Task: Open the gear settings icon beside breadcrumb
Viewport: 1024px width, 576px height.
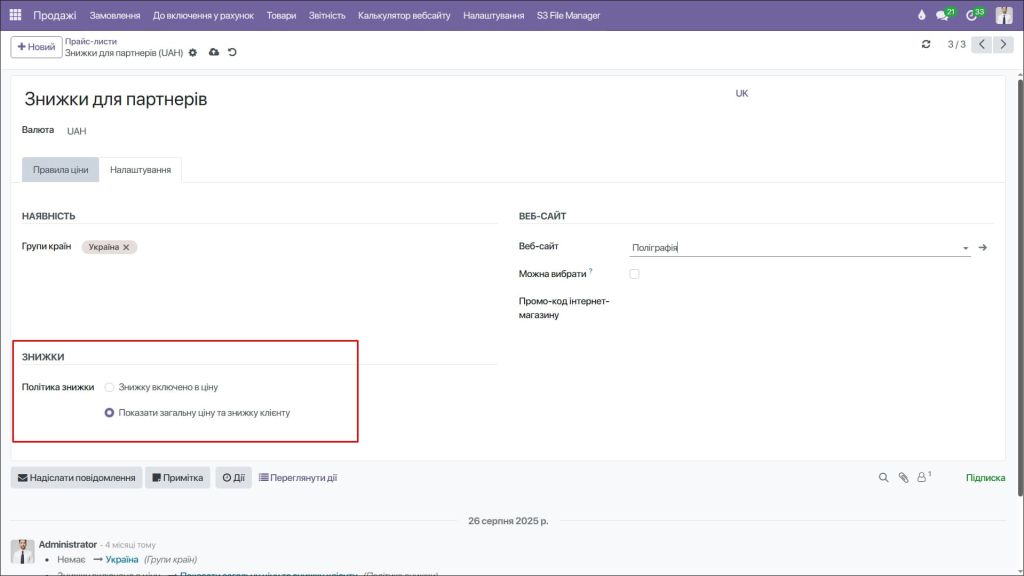Action: [x=193, y=52]
